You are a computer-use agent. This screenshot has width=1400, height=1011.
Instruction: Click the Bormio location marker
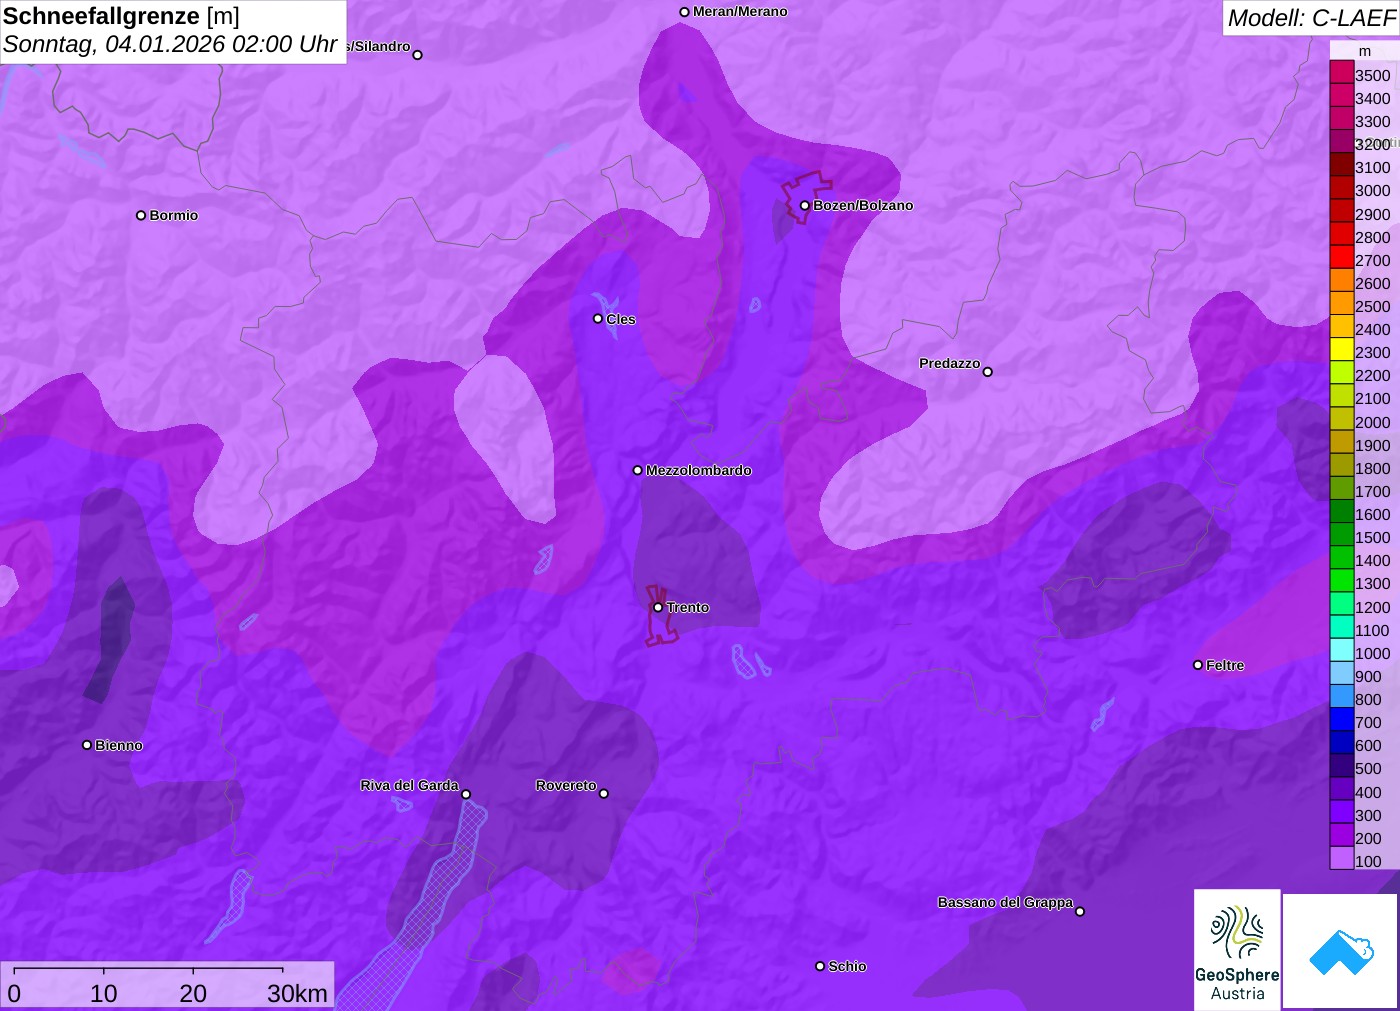click(x=141, y=215)
